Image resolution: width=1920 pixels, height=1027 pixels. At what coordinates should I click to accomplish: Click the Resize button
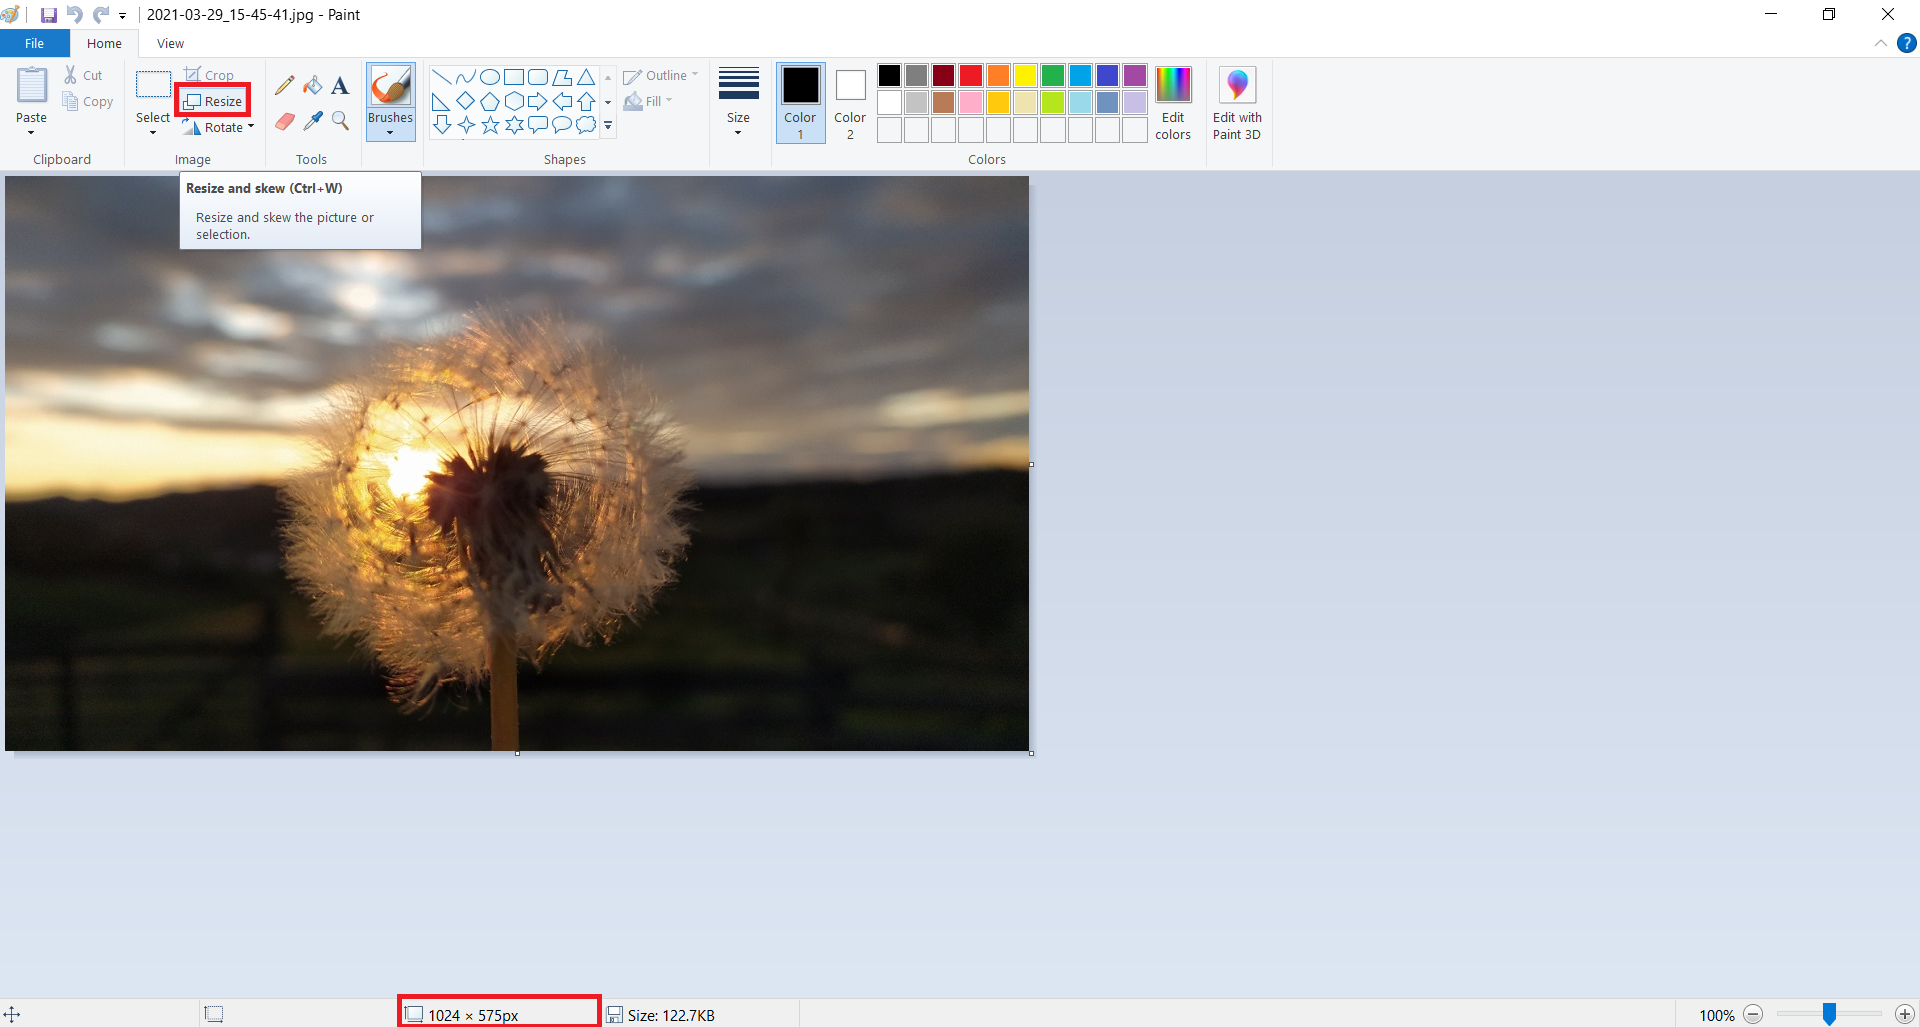coord(213,101)
